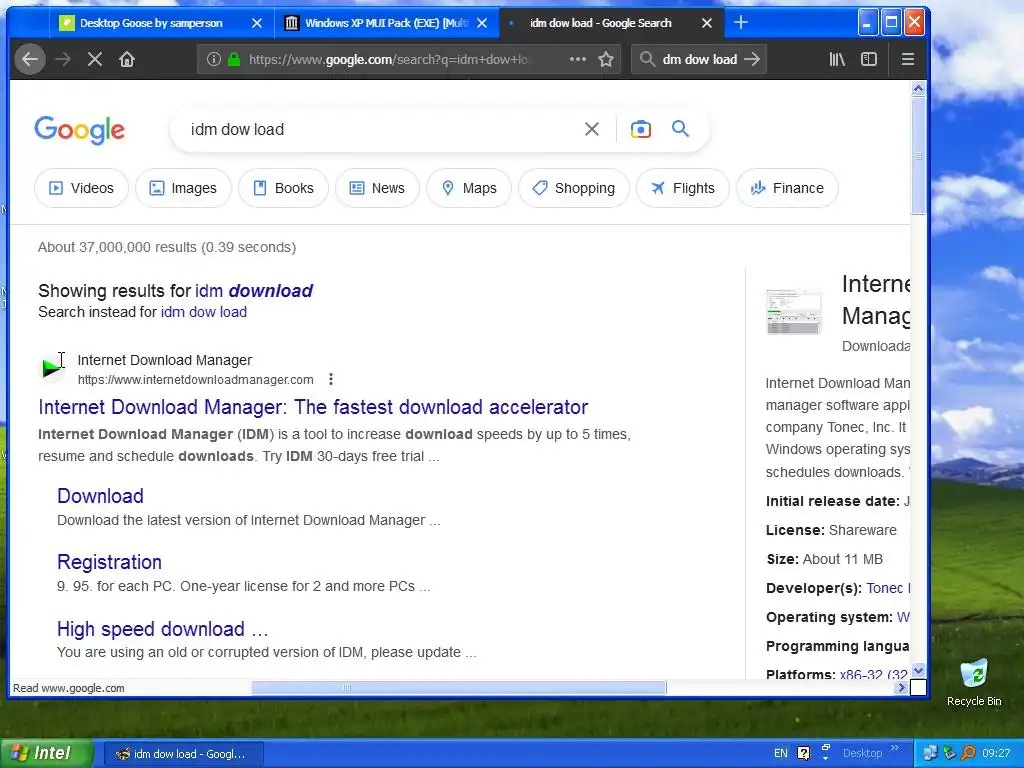
Task: Click the magnifier icon in the browser search box
Action: [647, 59]
